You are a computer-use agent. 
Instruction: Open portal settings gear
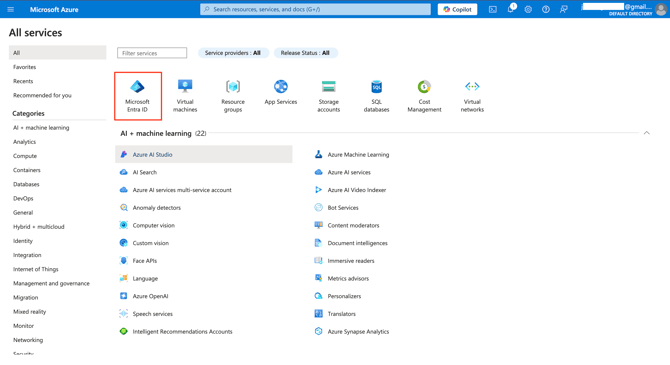tap(528, 9)
